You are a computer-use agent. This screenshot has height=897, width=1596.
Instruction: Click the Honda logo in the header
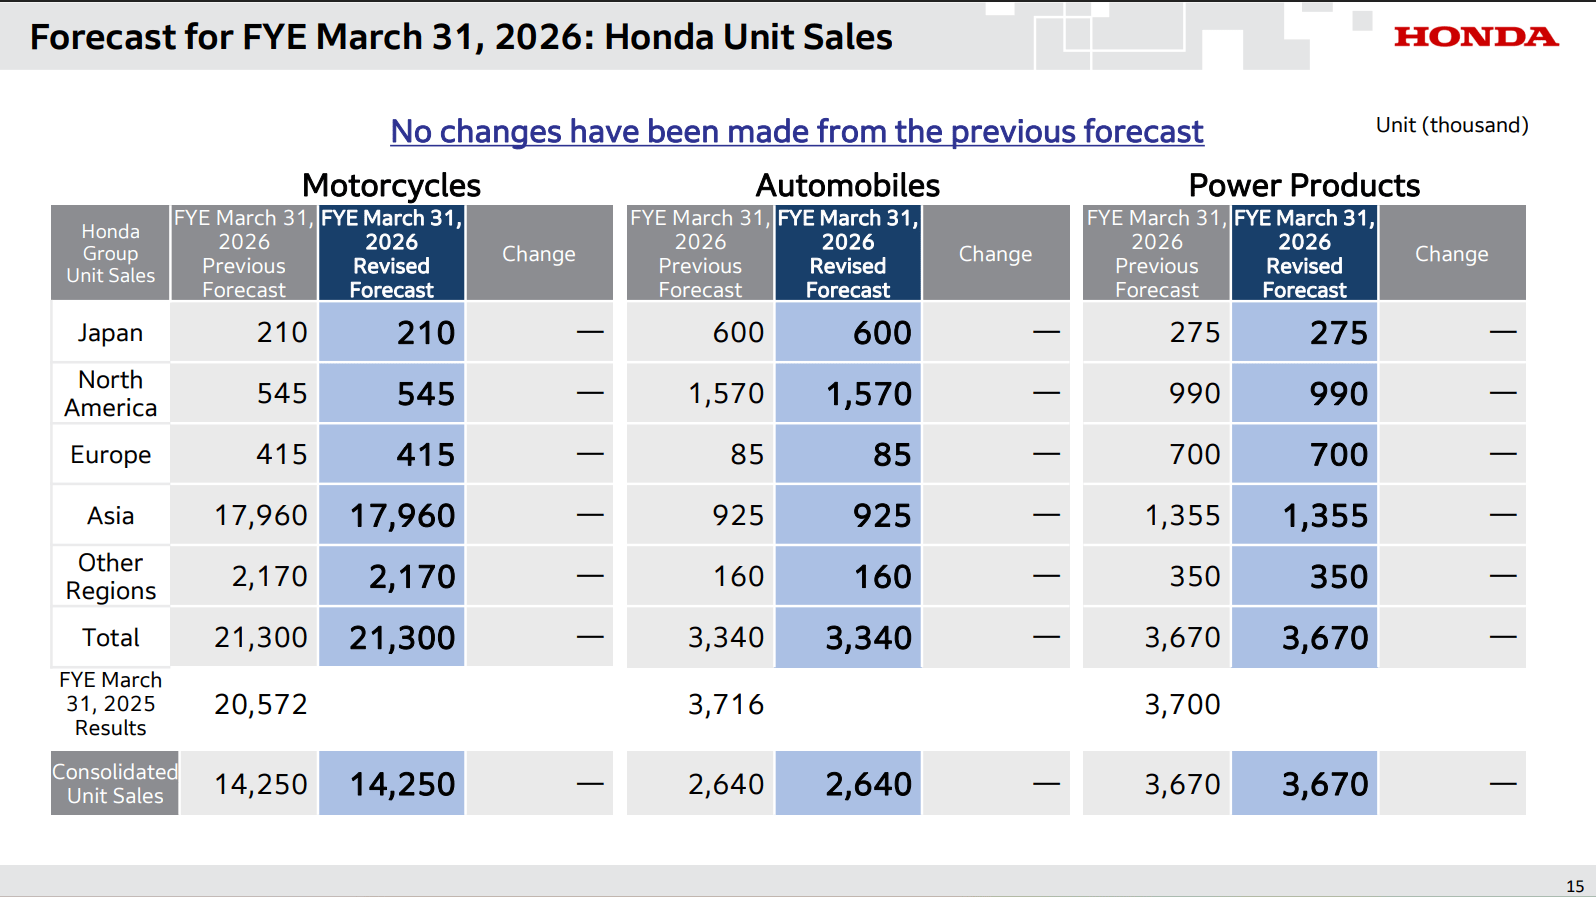click(x=1475, y=37)
